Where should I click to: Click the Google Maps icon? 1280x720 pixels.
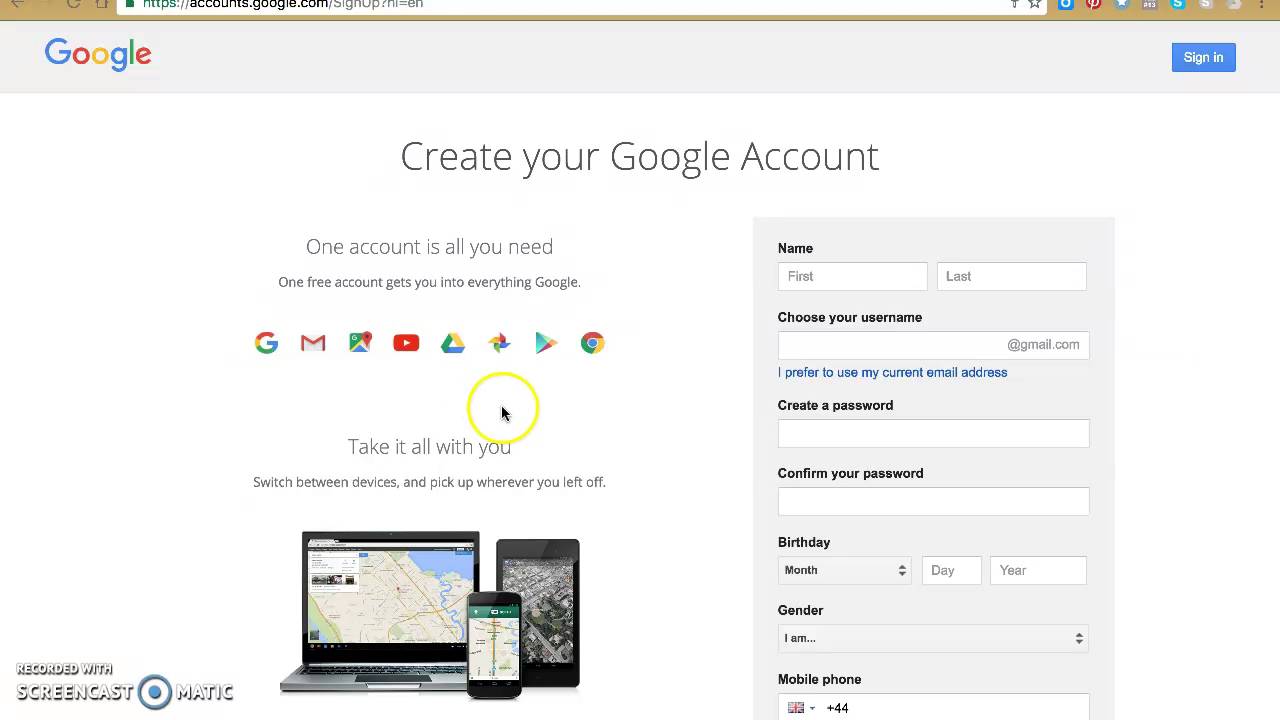360,343
